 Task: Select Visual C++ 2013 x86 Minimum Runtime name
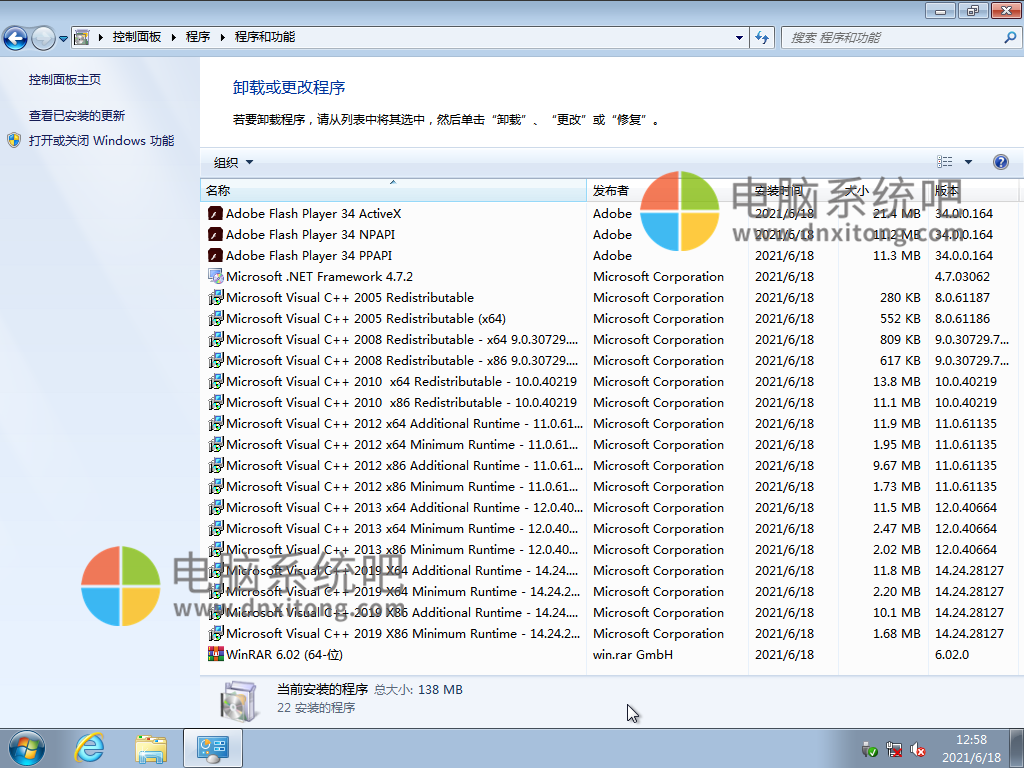point(402,550)
